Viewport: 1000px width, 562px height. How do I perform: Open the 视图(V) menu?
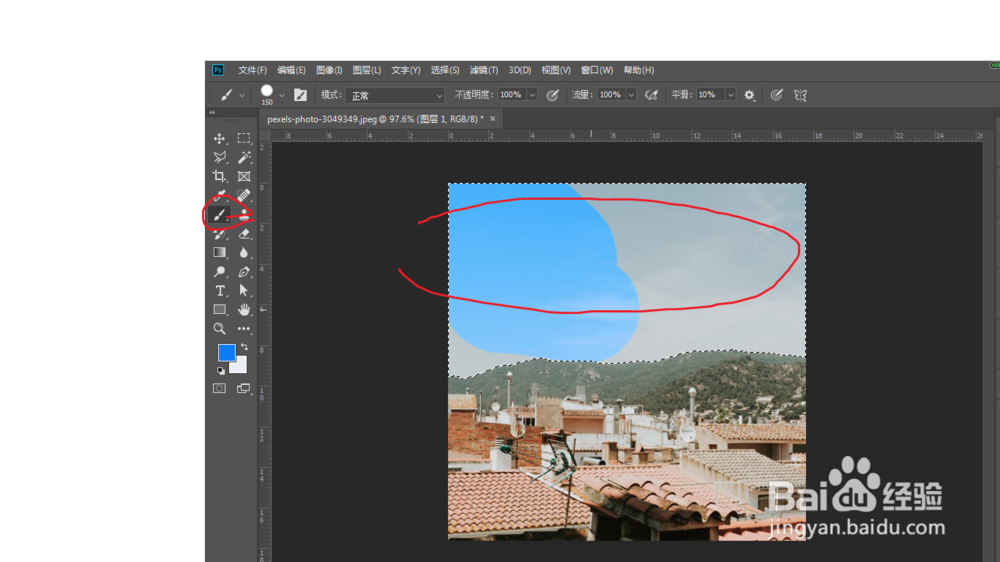pyautogui.click(x=555, y=70)
